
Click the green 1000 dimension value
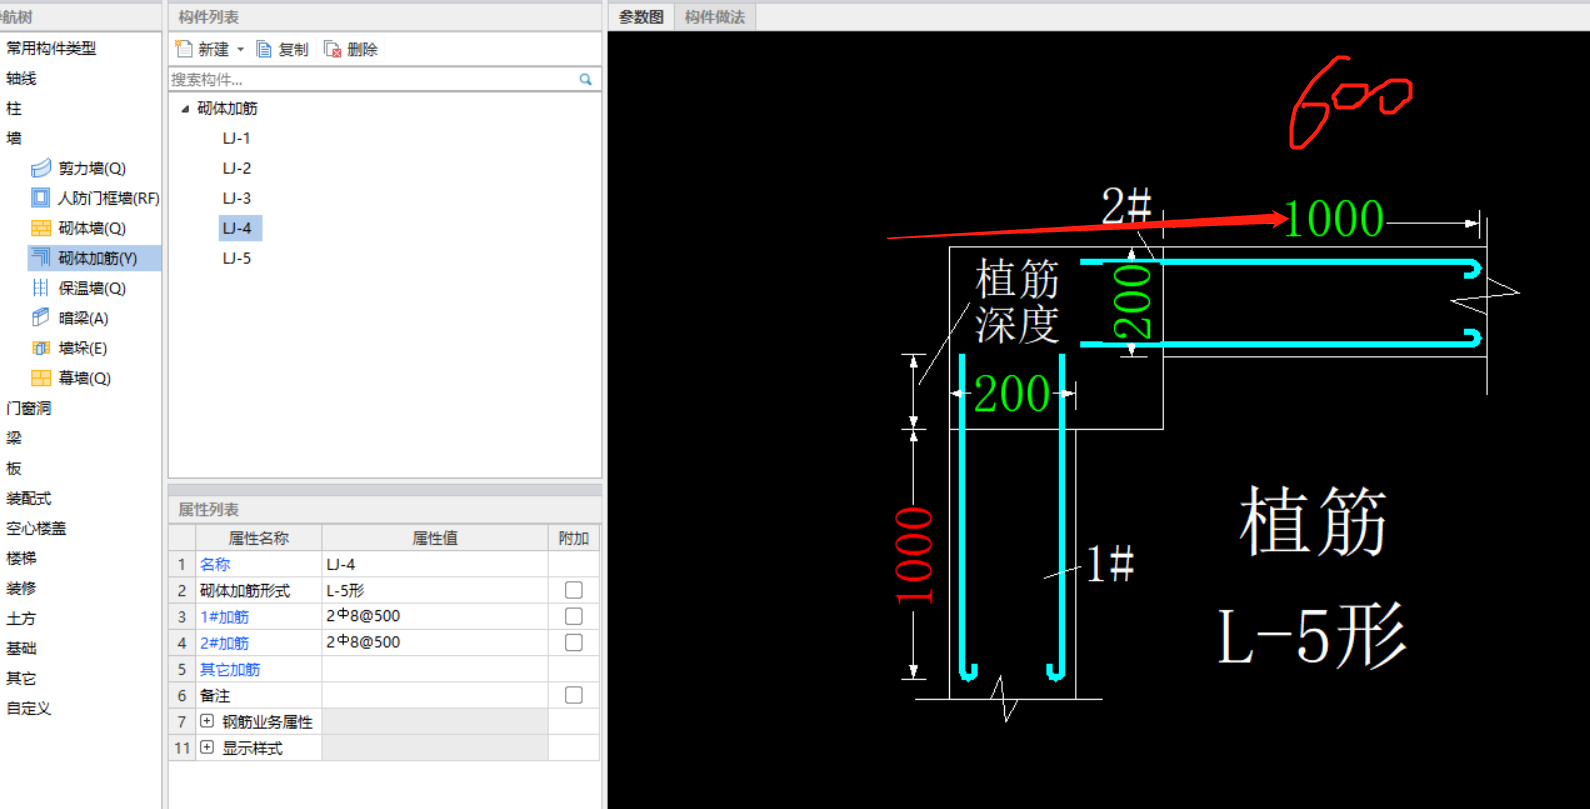pyautogui.click(x=1334, y=219)
